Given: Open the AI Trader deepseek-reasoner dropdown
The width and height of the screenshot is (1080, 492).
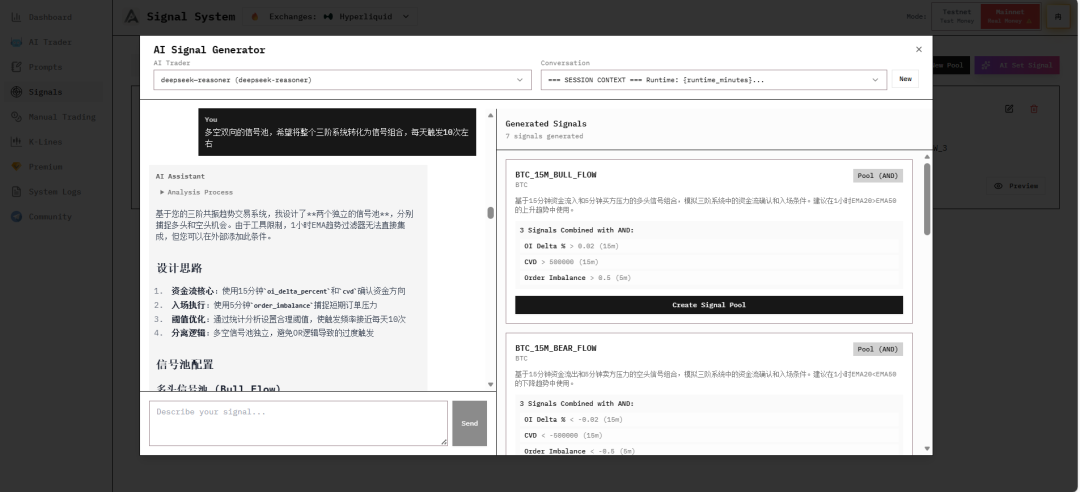Looking at the screenshot, I should (342, 80).
